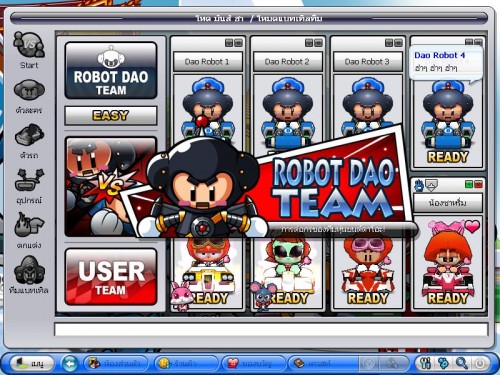The image size is (500, 375).
Task: Open the tools settings icon in bottom bar
Action: pos(426,363)
